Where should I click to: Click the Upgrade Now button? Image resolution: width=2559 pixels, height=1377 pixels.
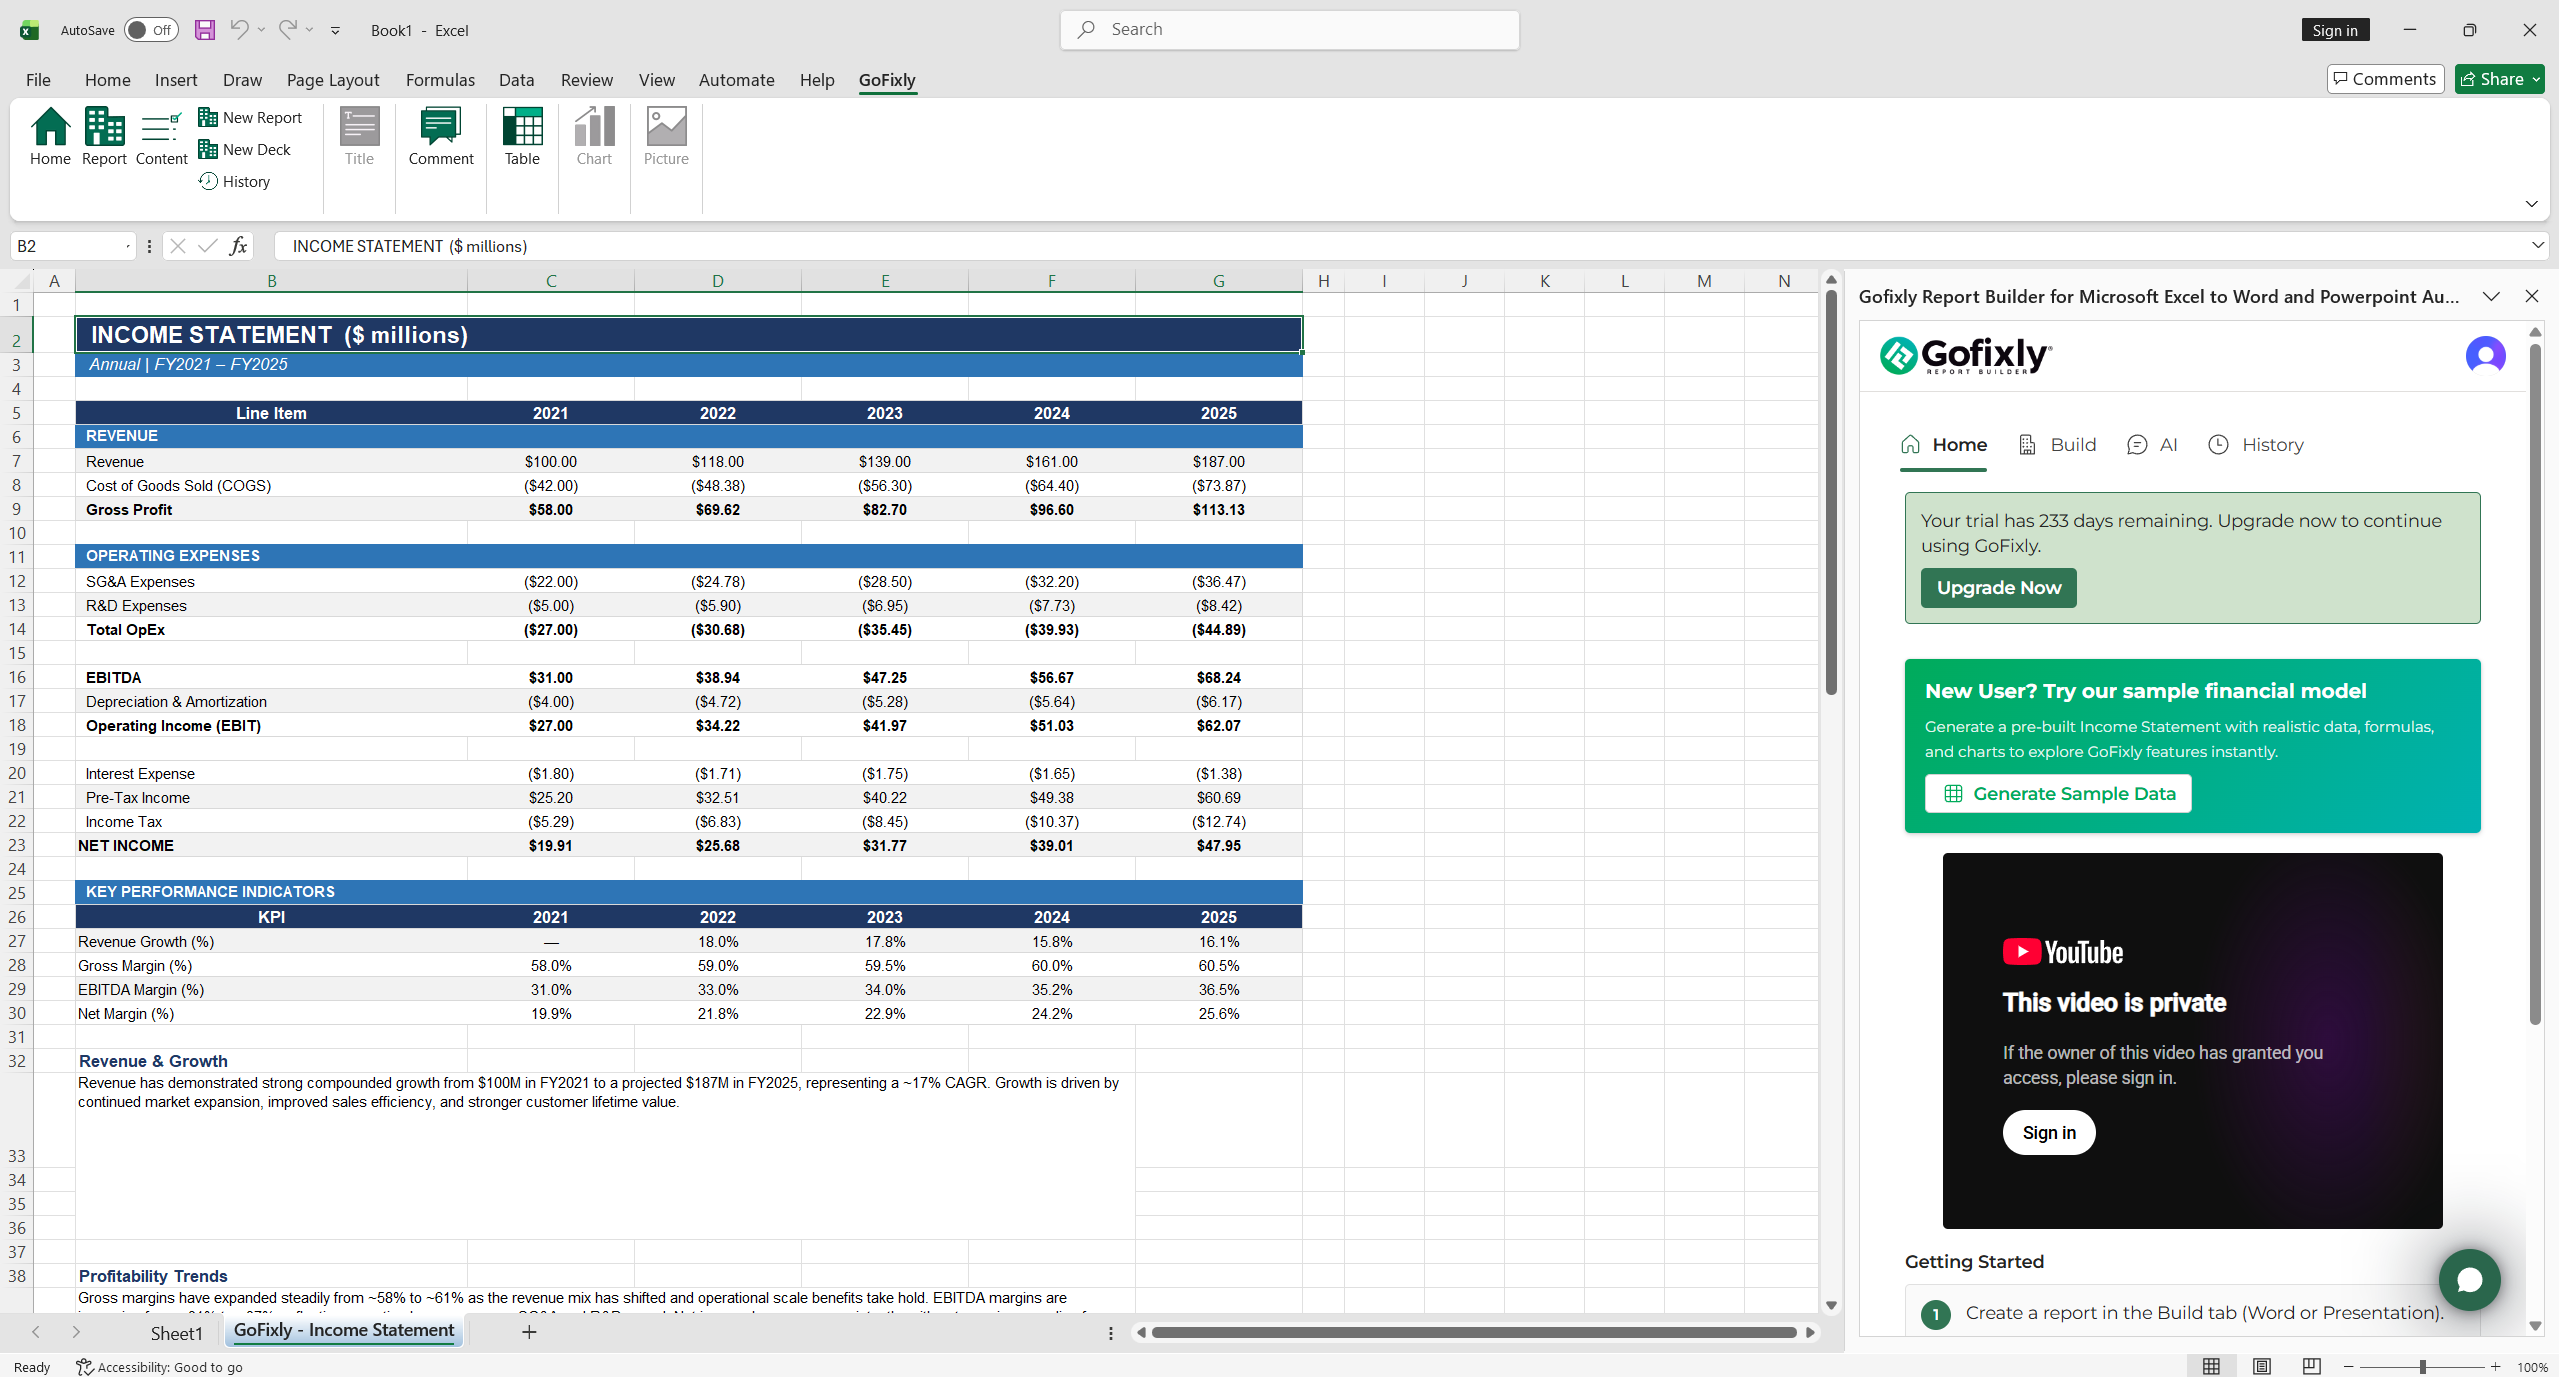(1998, 588)
